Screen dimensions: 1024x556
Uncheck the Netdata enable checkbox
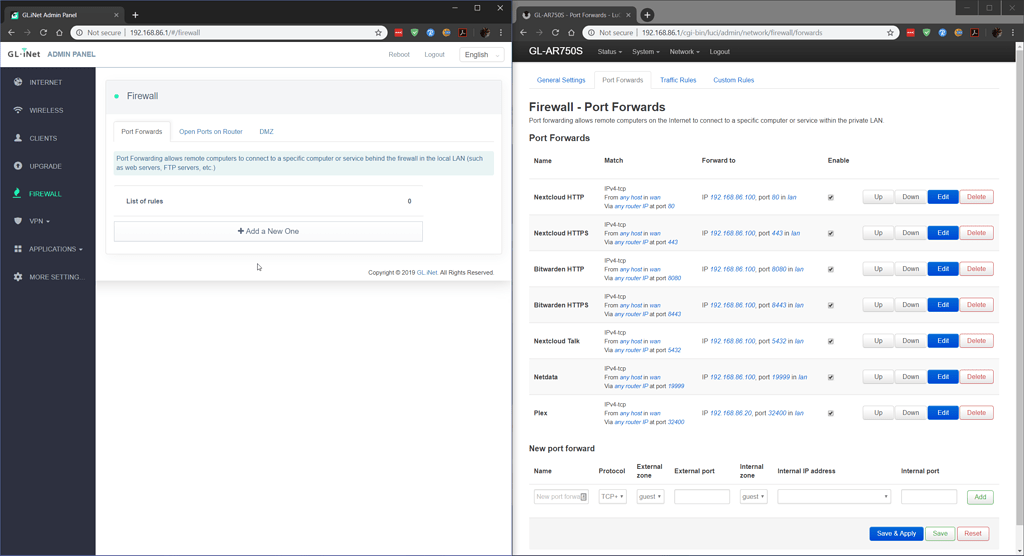[x=831, y=377]
